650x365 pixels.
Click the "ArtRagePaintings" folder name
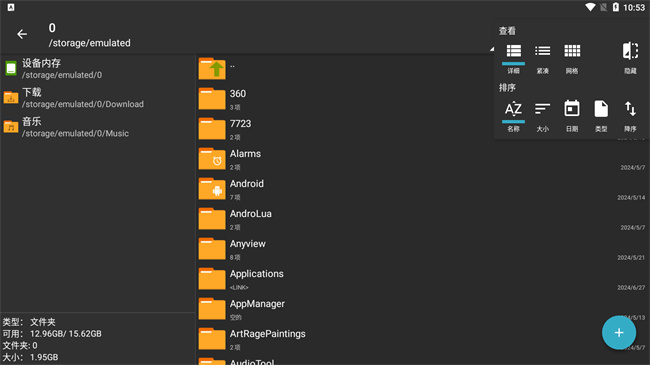pyautogui.click(x=267, y=334)
